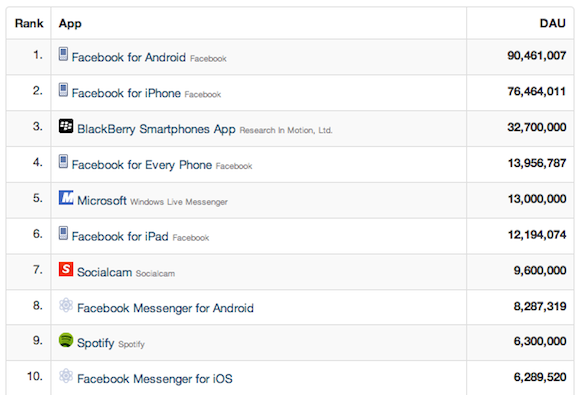This screenshot has height=395, width=580.
Task: Click the Facebook Messenger for iOS atom icon
Action: (x=66, y=376)
